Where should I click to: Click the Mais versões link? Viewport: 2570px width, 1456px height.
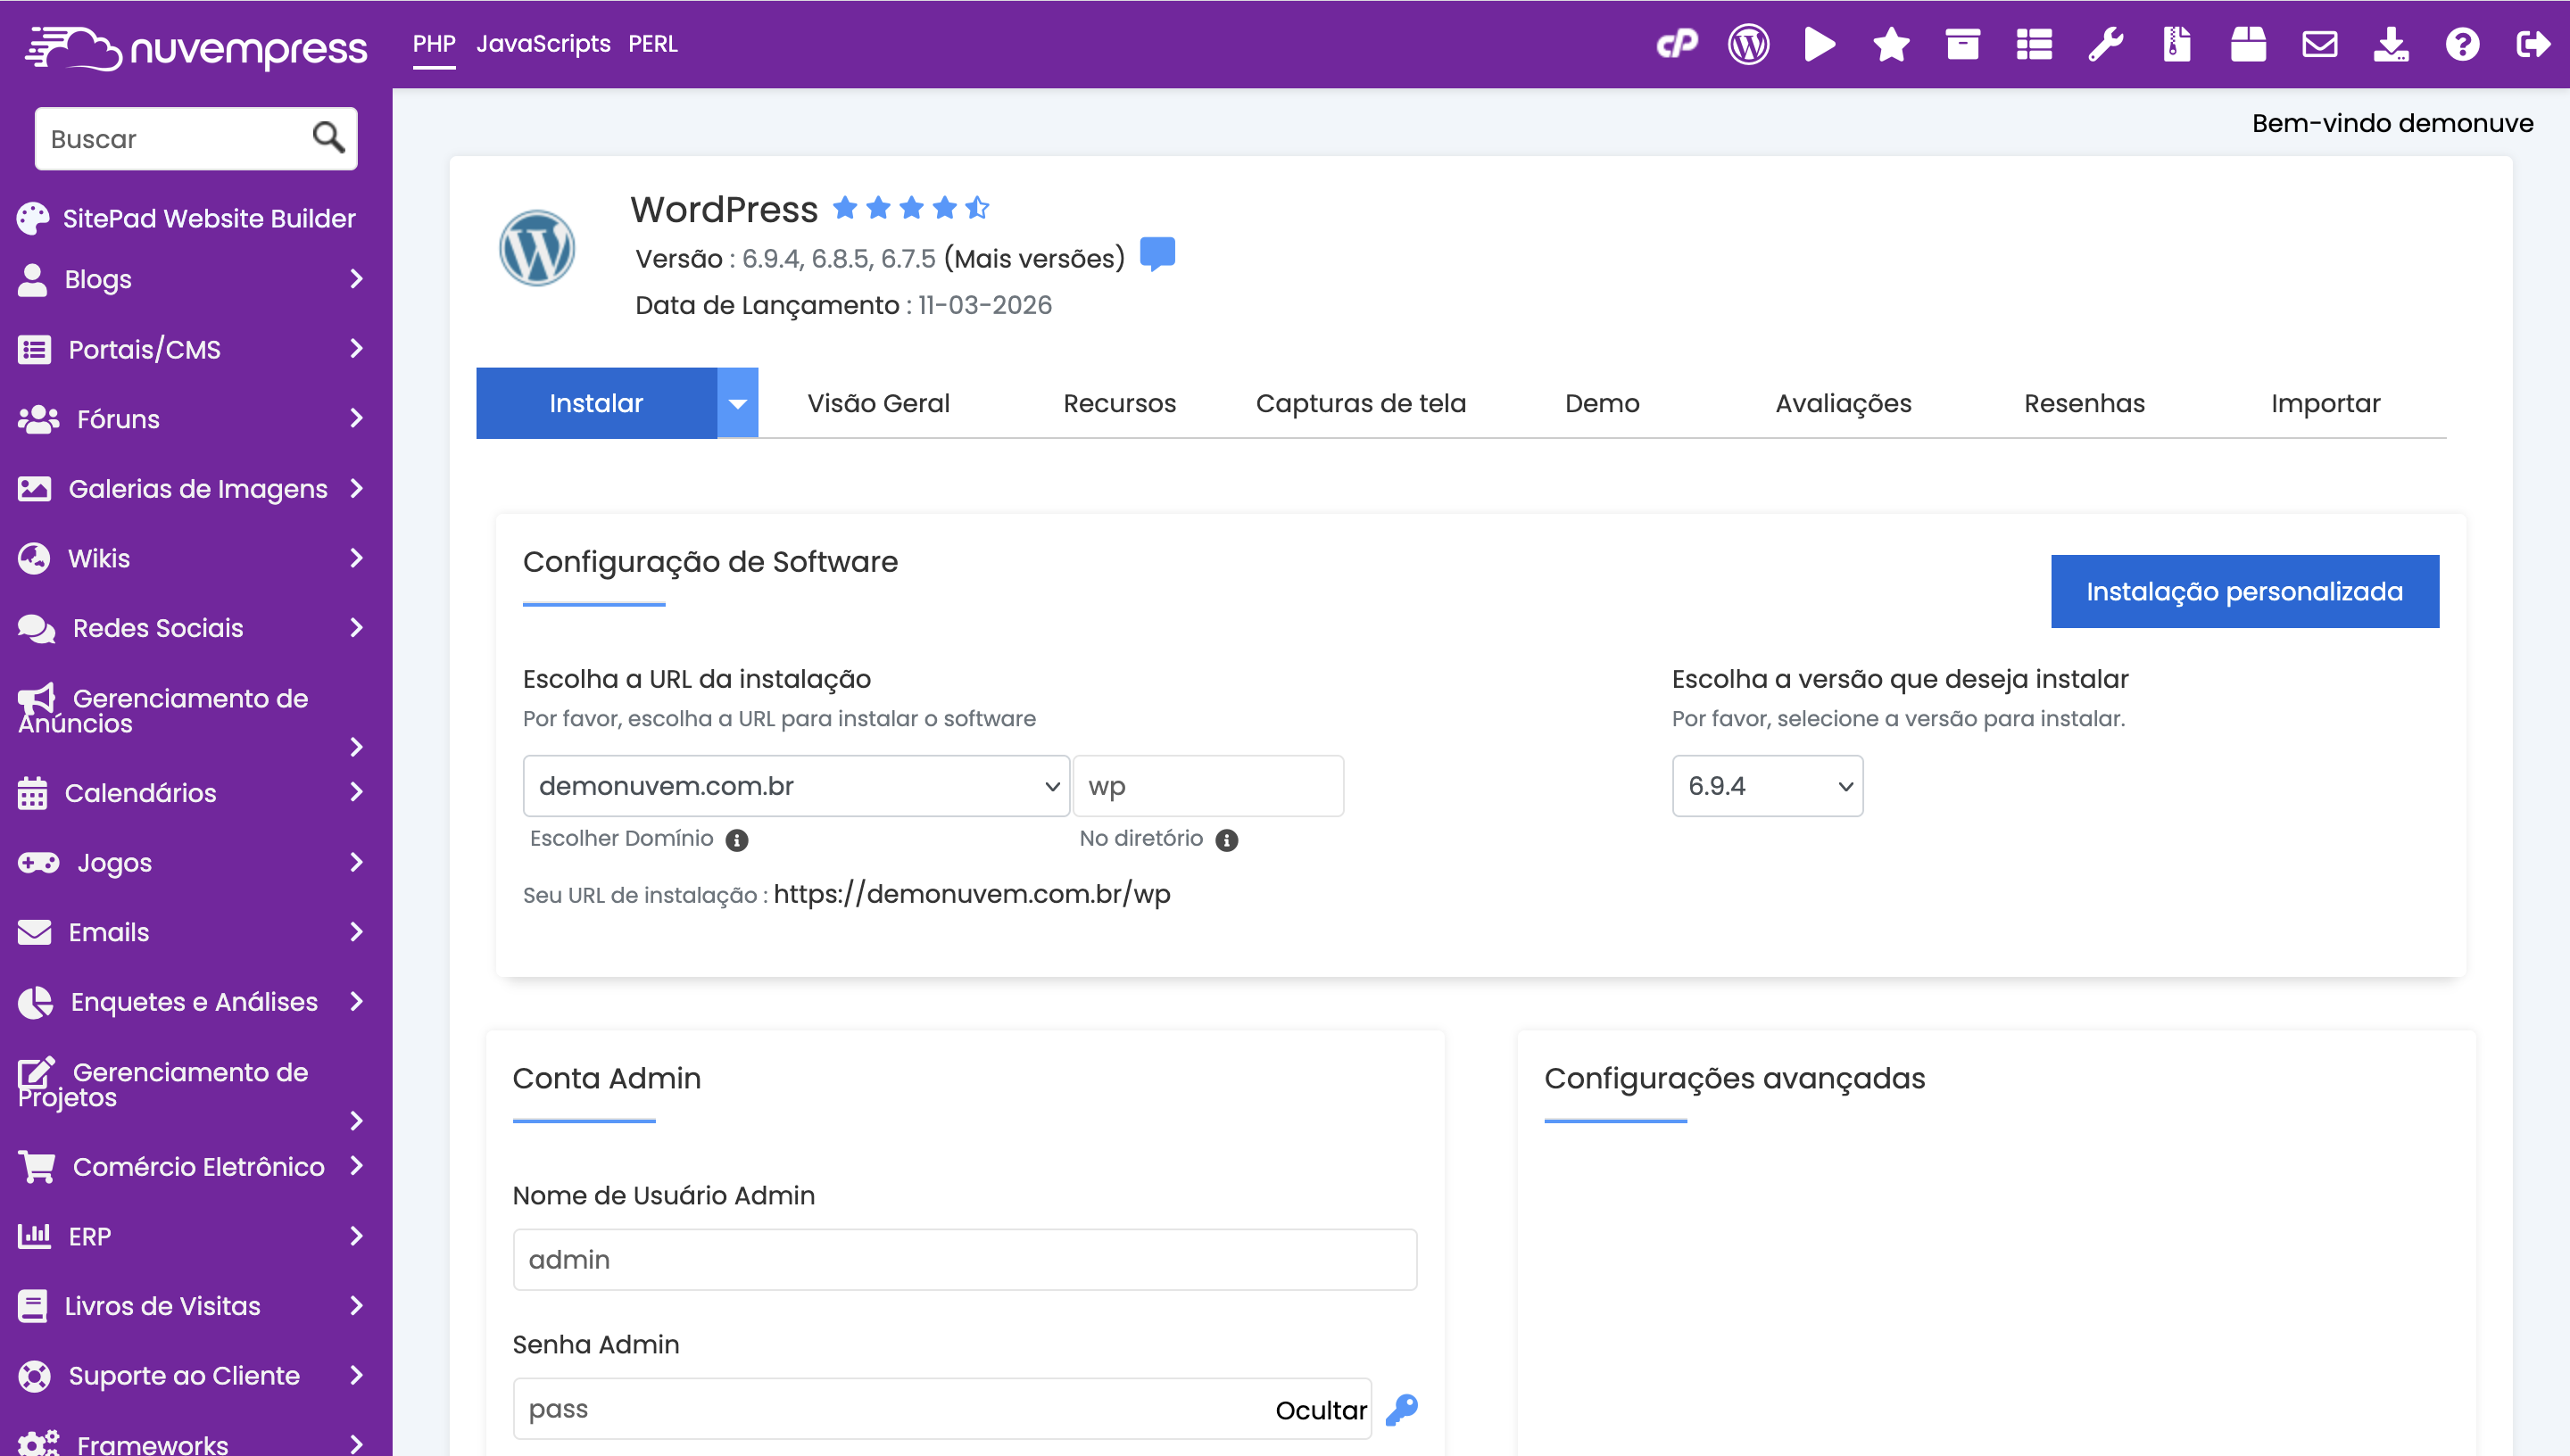[1034, 258]
